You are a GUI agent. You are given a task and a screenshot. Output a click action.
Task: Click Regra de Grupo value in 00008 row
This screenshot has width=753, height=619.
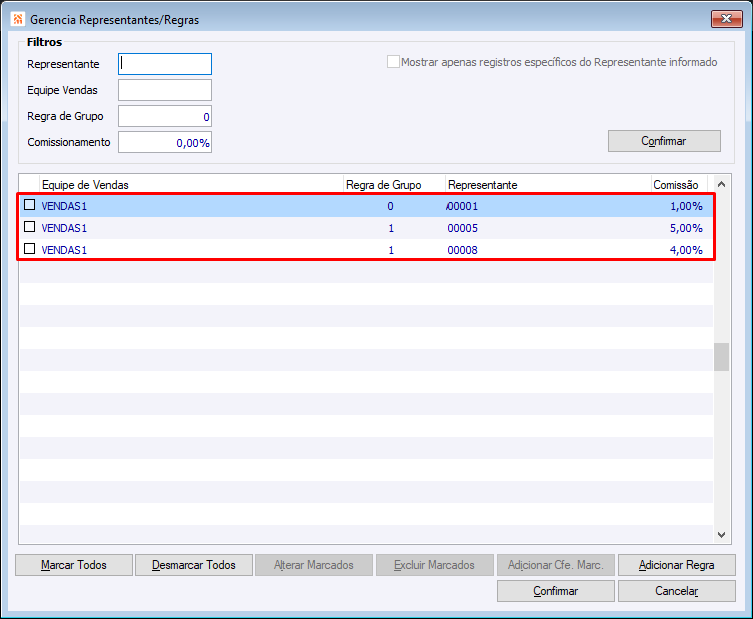coord(391,250)
